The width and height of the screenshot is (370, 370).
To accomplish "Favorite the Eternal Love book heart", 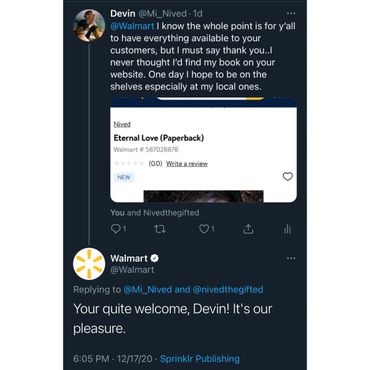I will tap(288, 176).
